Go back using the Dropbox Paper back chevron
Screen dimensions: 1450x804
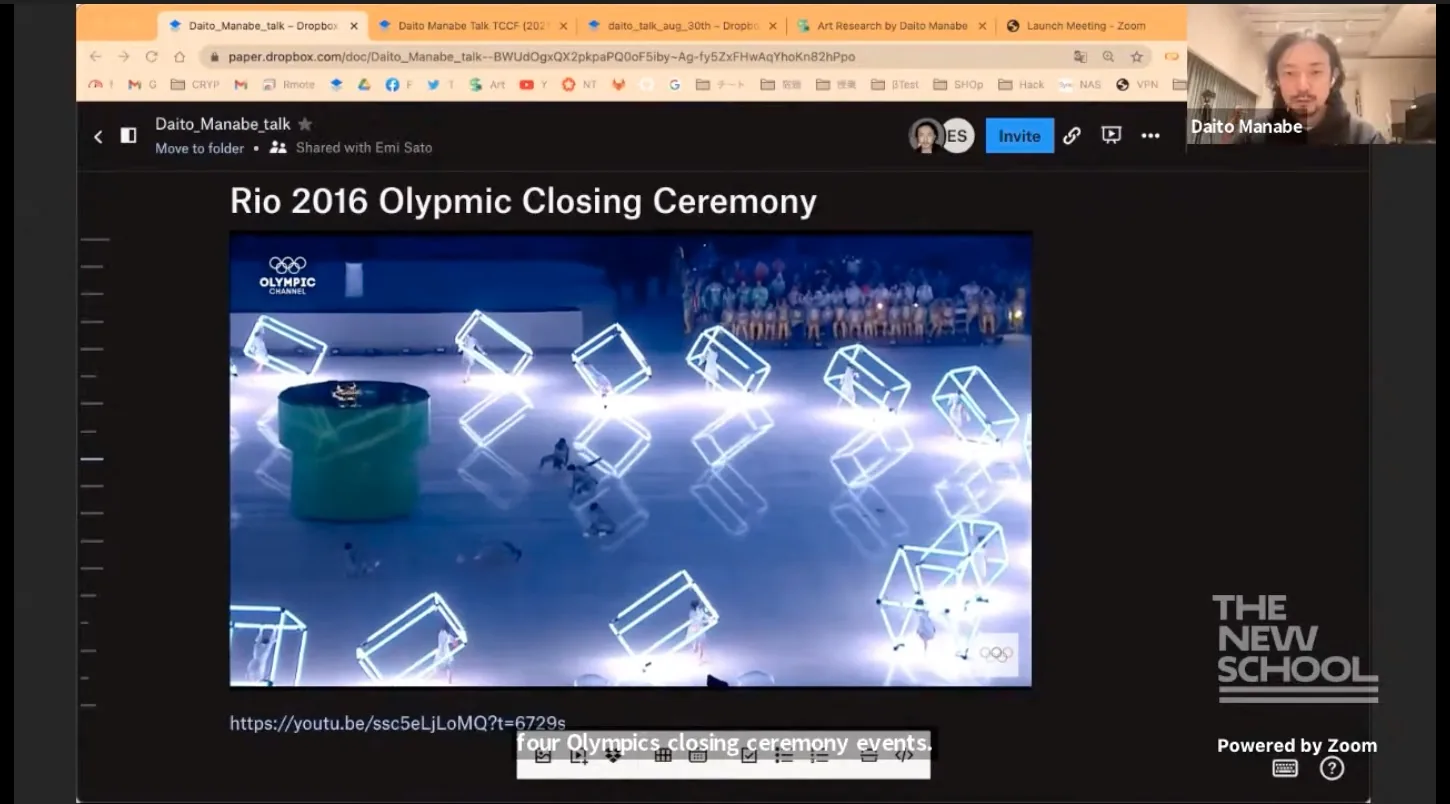(98, 137)
